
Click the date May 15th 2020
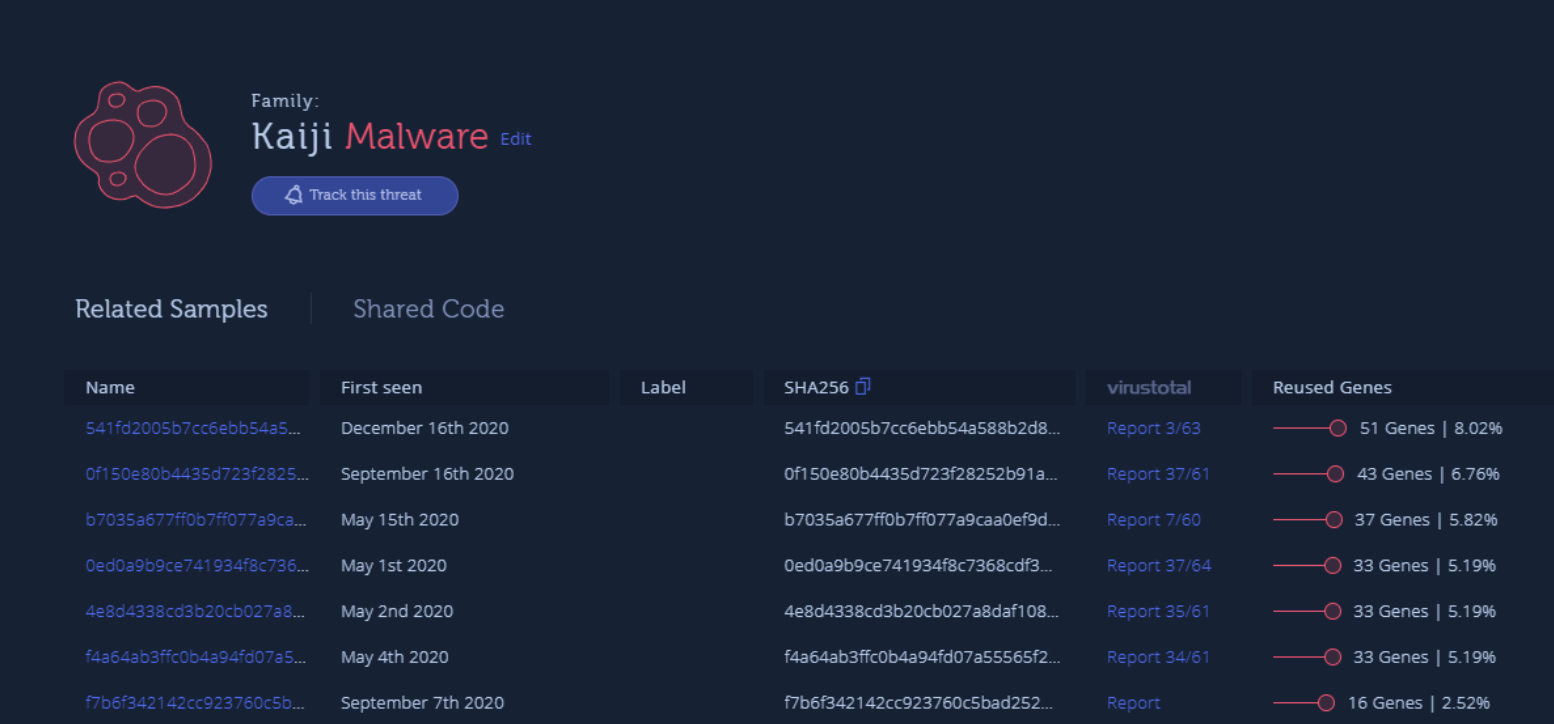[x=399, y=520]
